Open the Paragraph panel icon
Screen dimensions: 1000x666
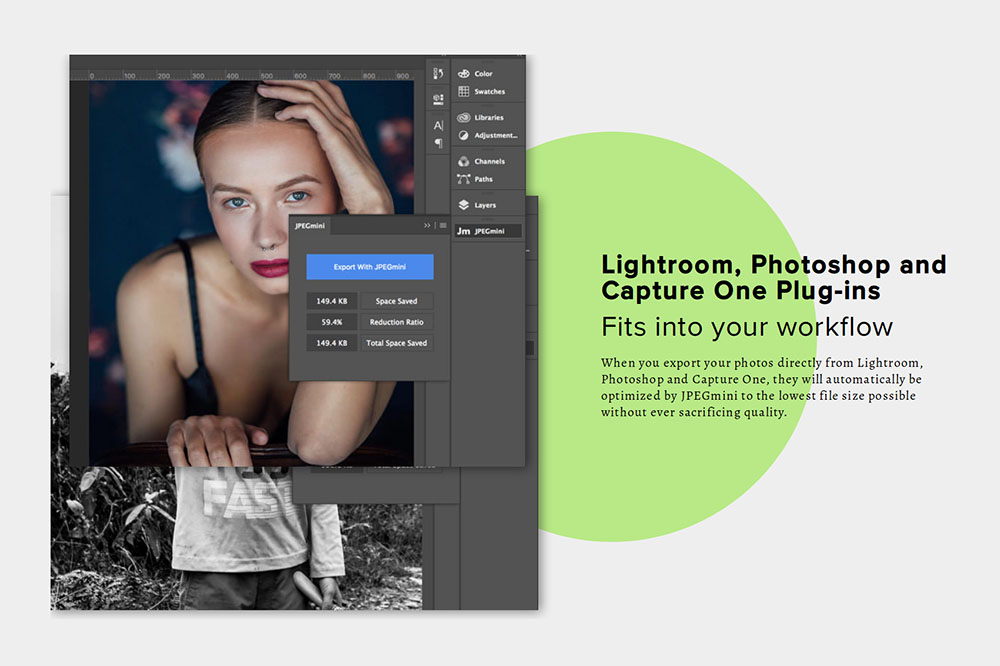point(438,144)
